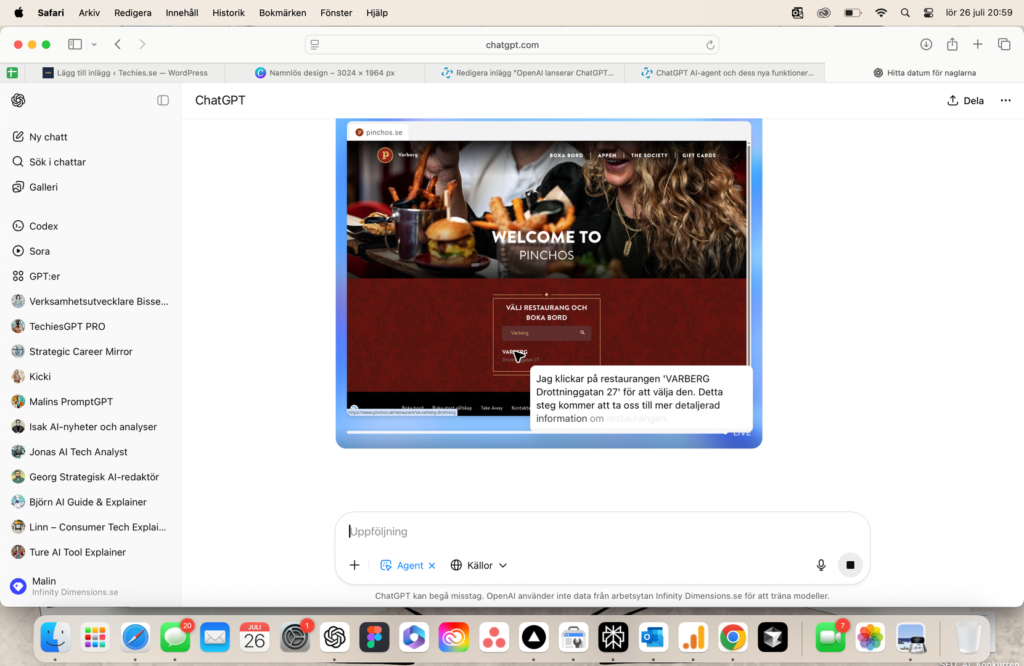Open Björn AI Guide & Explainer

pos(88,502)
